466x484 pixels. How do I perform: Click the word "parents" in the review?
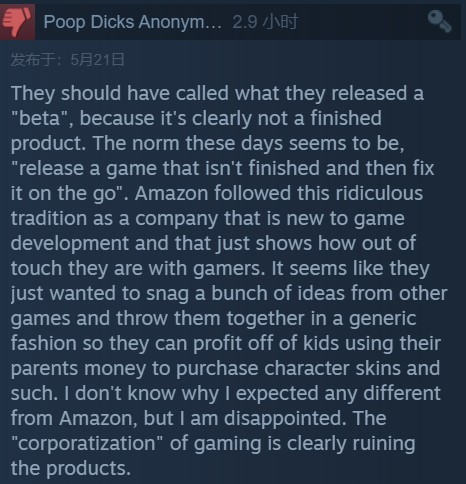[44, 369]
